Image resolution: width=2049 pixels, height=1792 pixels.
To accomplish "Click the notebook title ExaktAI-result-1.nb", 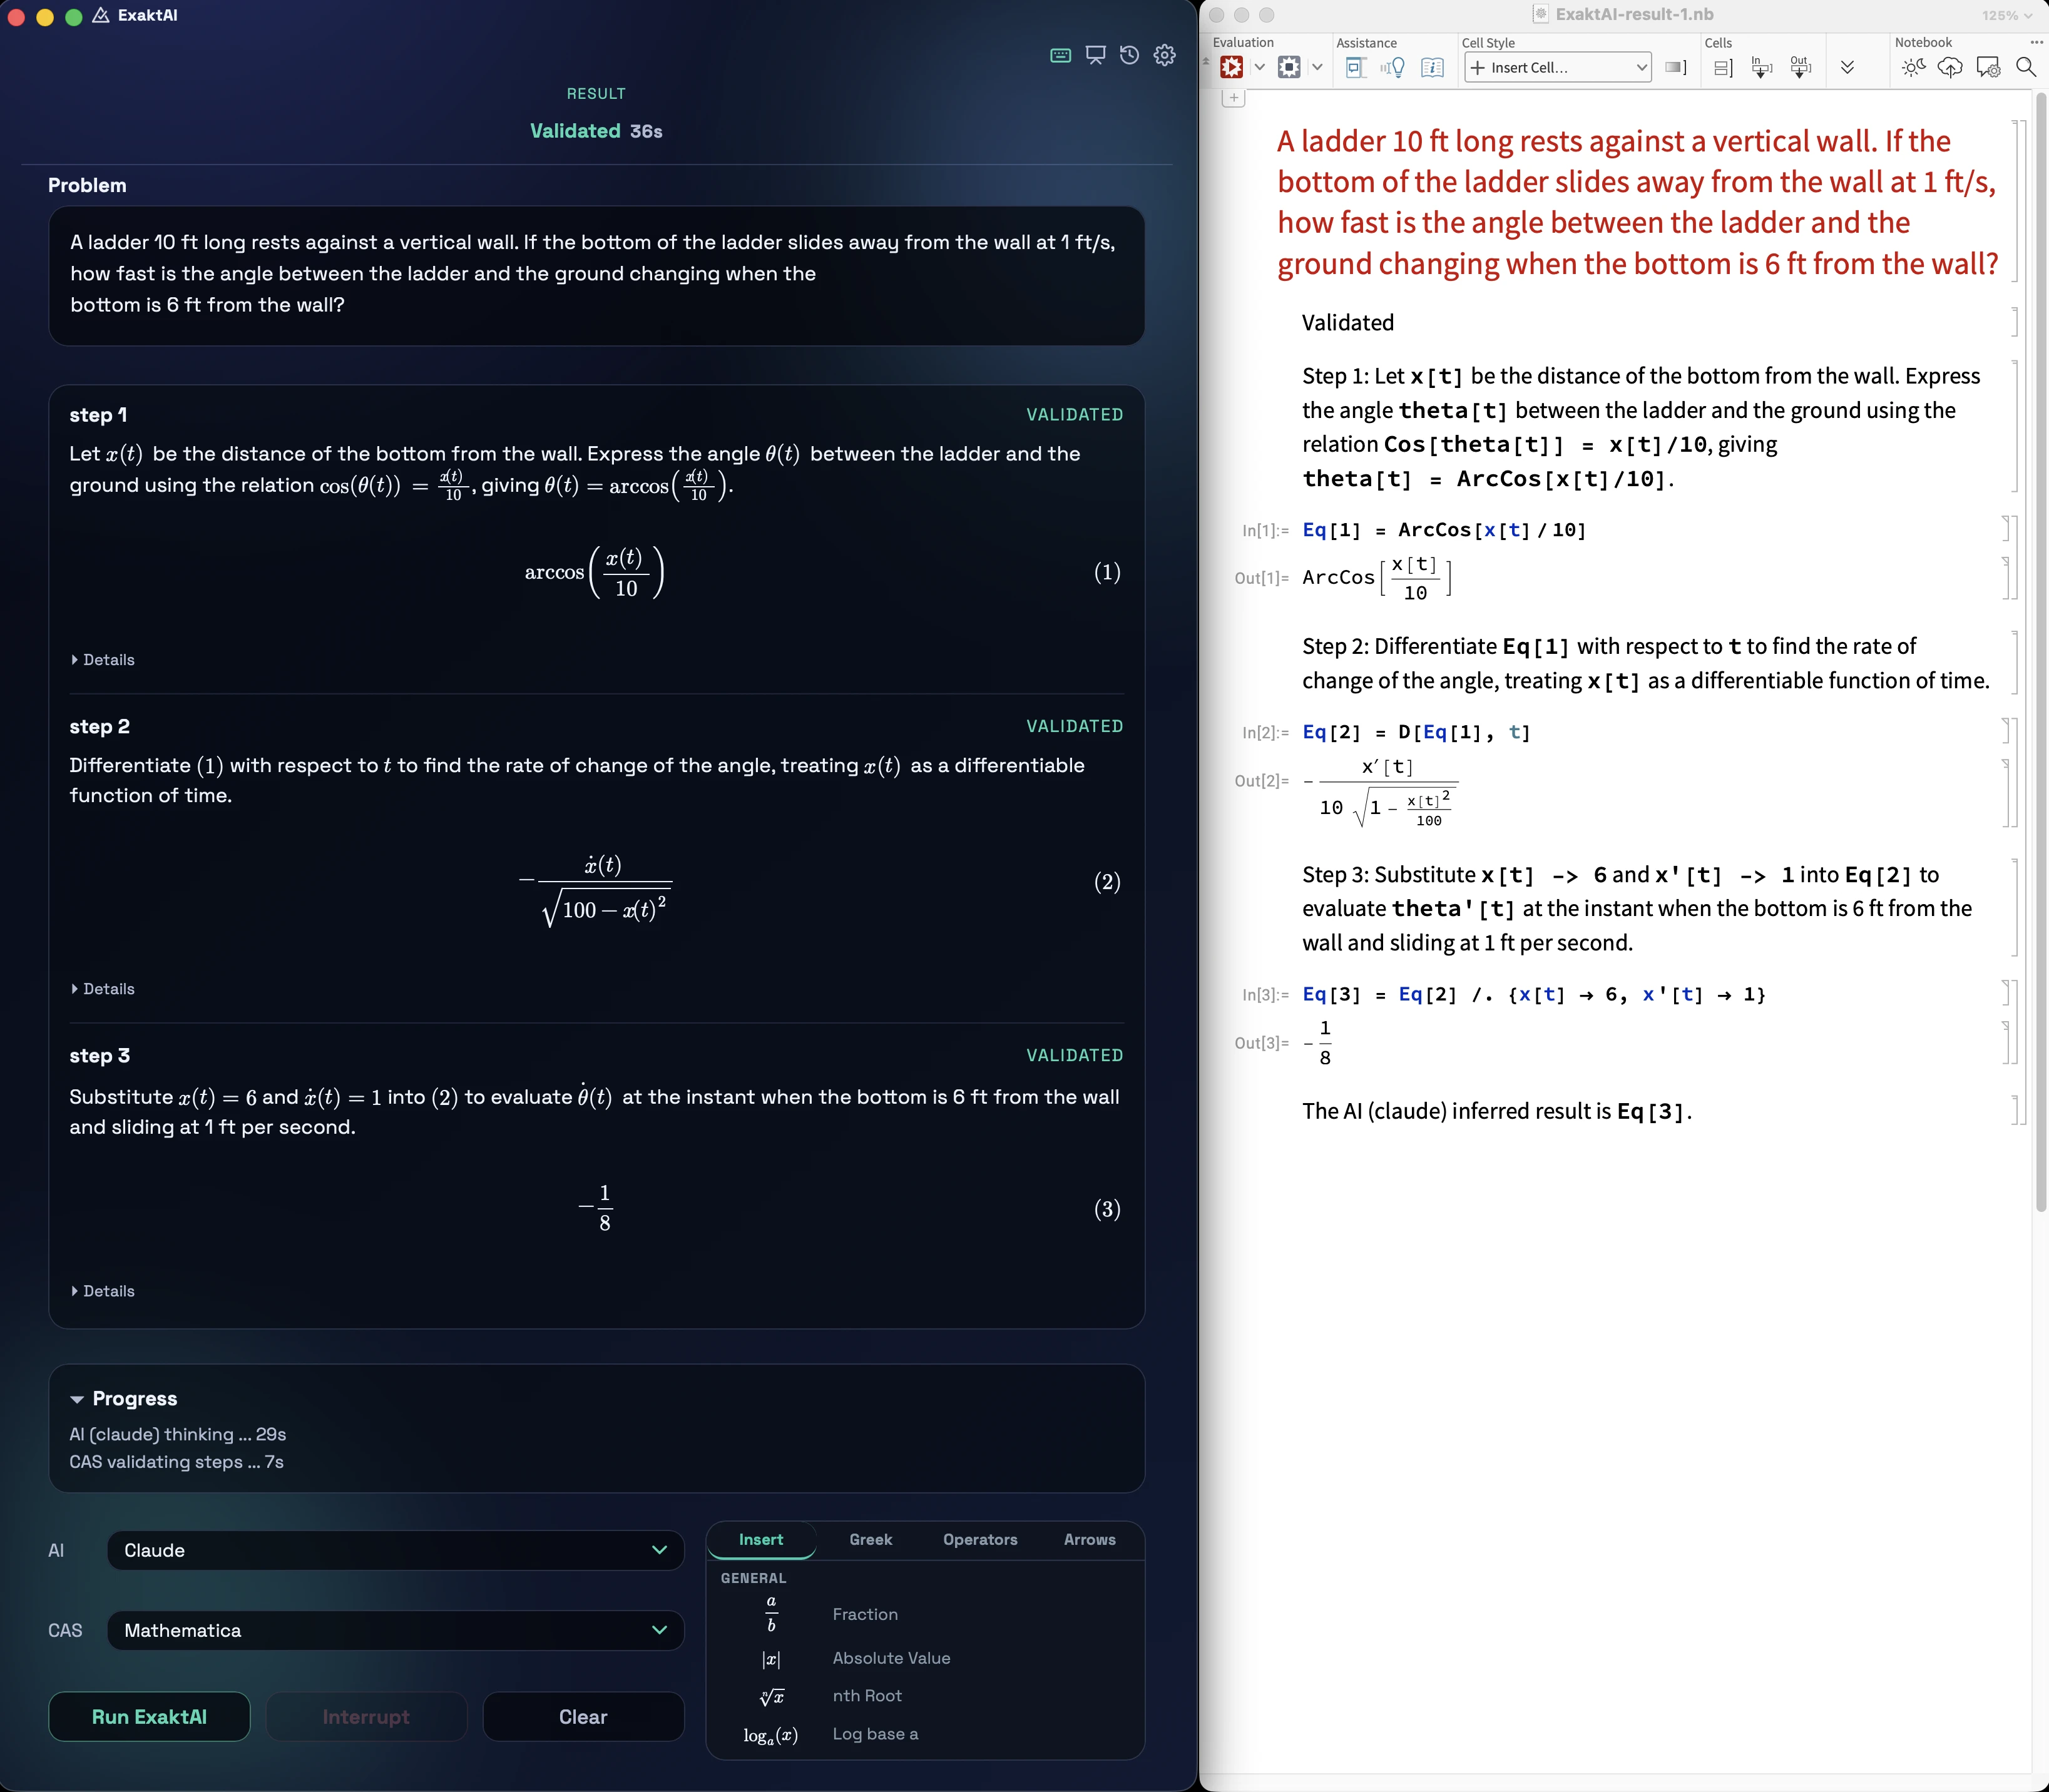I will tap(1634, 14).
